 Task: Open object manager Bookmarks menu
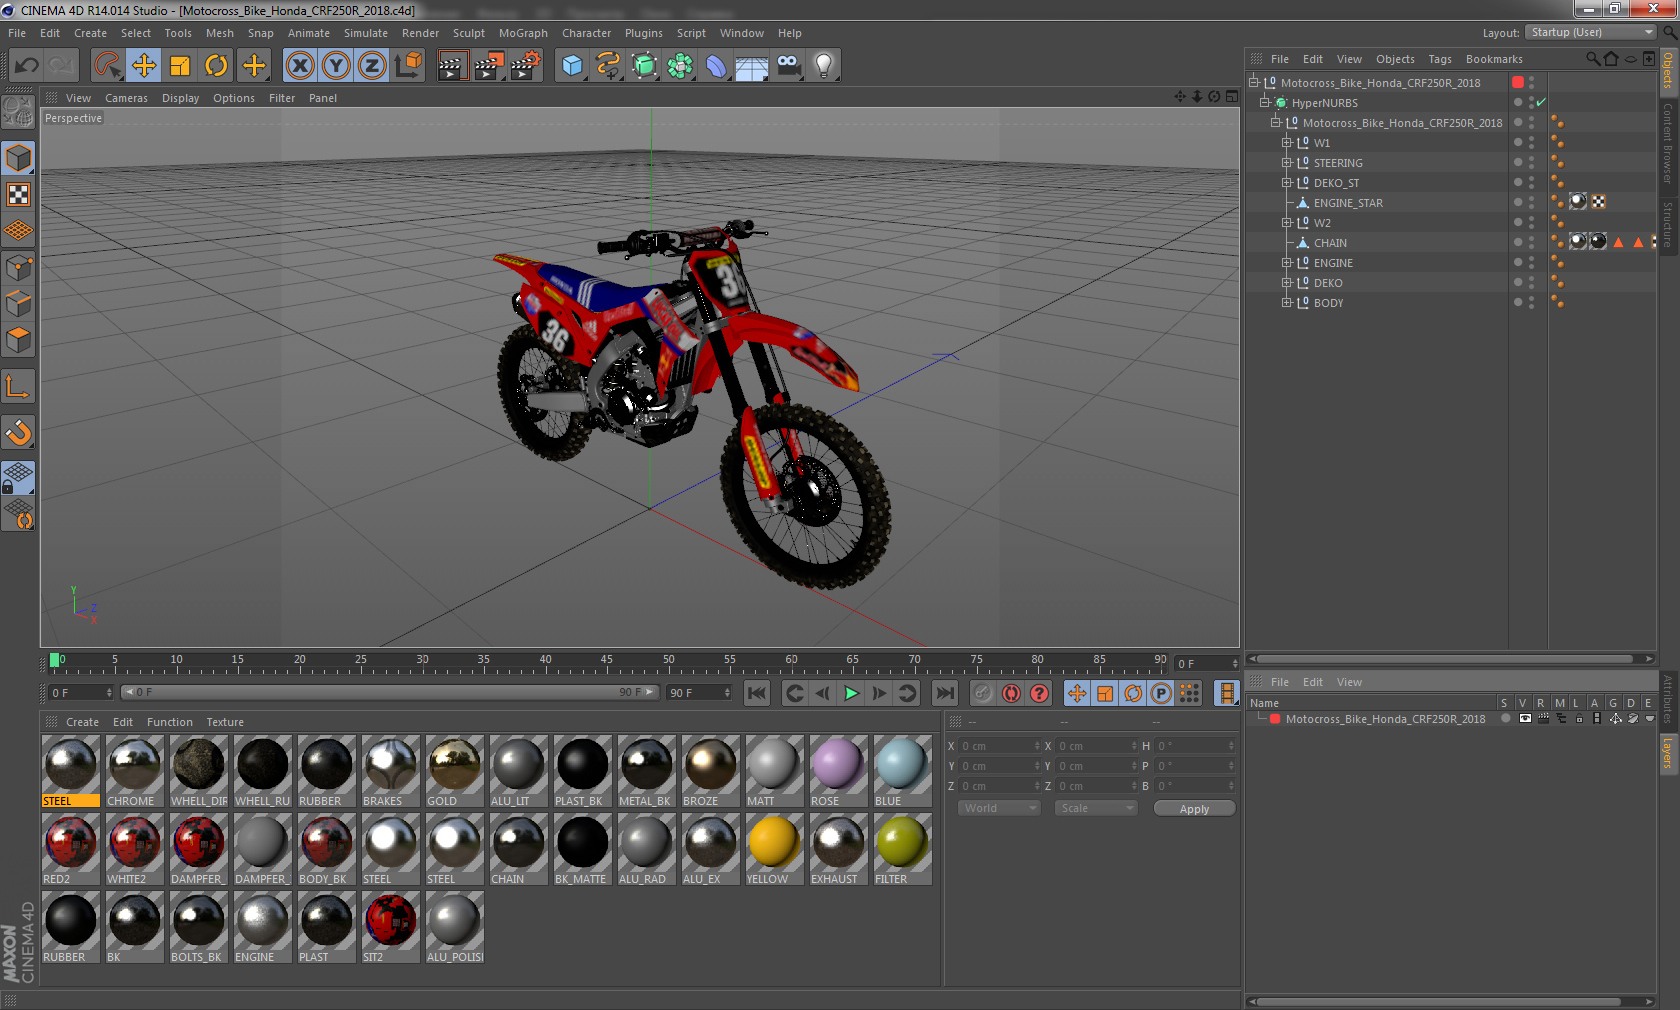[1494, 59]
